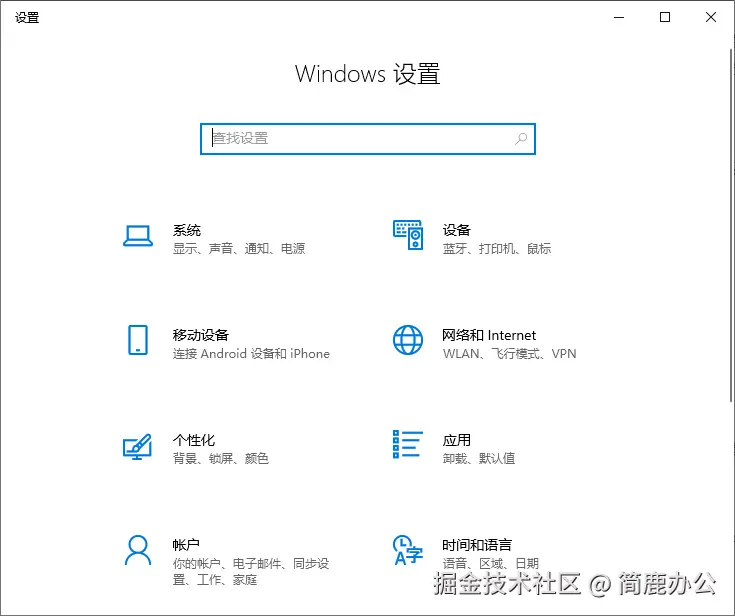The width and height of the screenshot is (735, 616).
Task: Click the vertical scrollbar thumb
Action: pyautogui.click(x=731, y=225)
